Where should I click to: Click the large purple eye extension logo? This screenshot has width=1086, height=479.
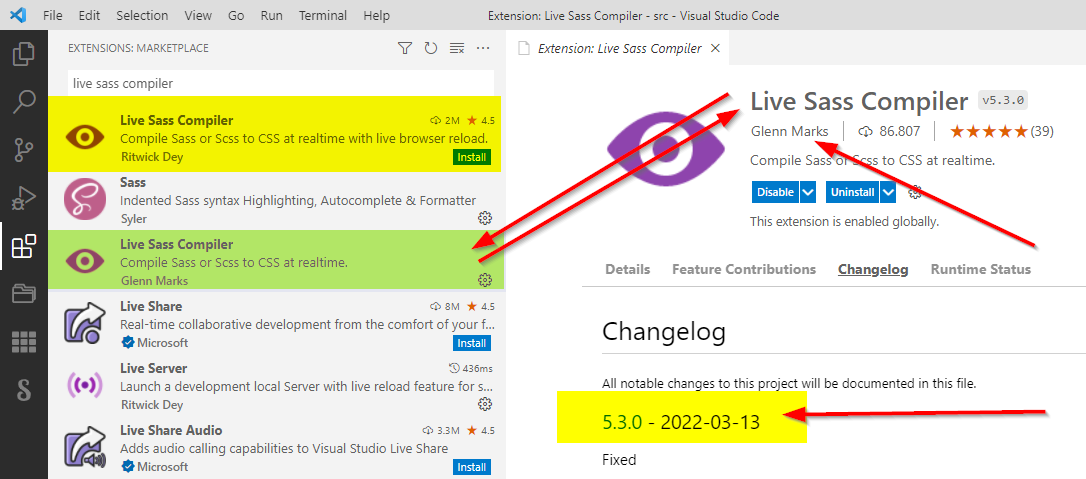666,147
